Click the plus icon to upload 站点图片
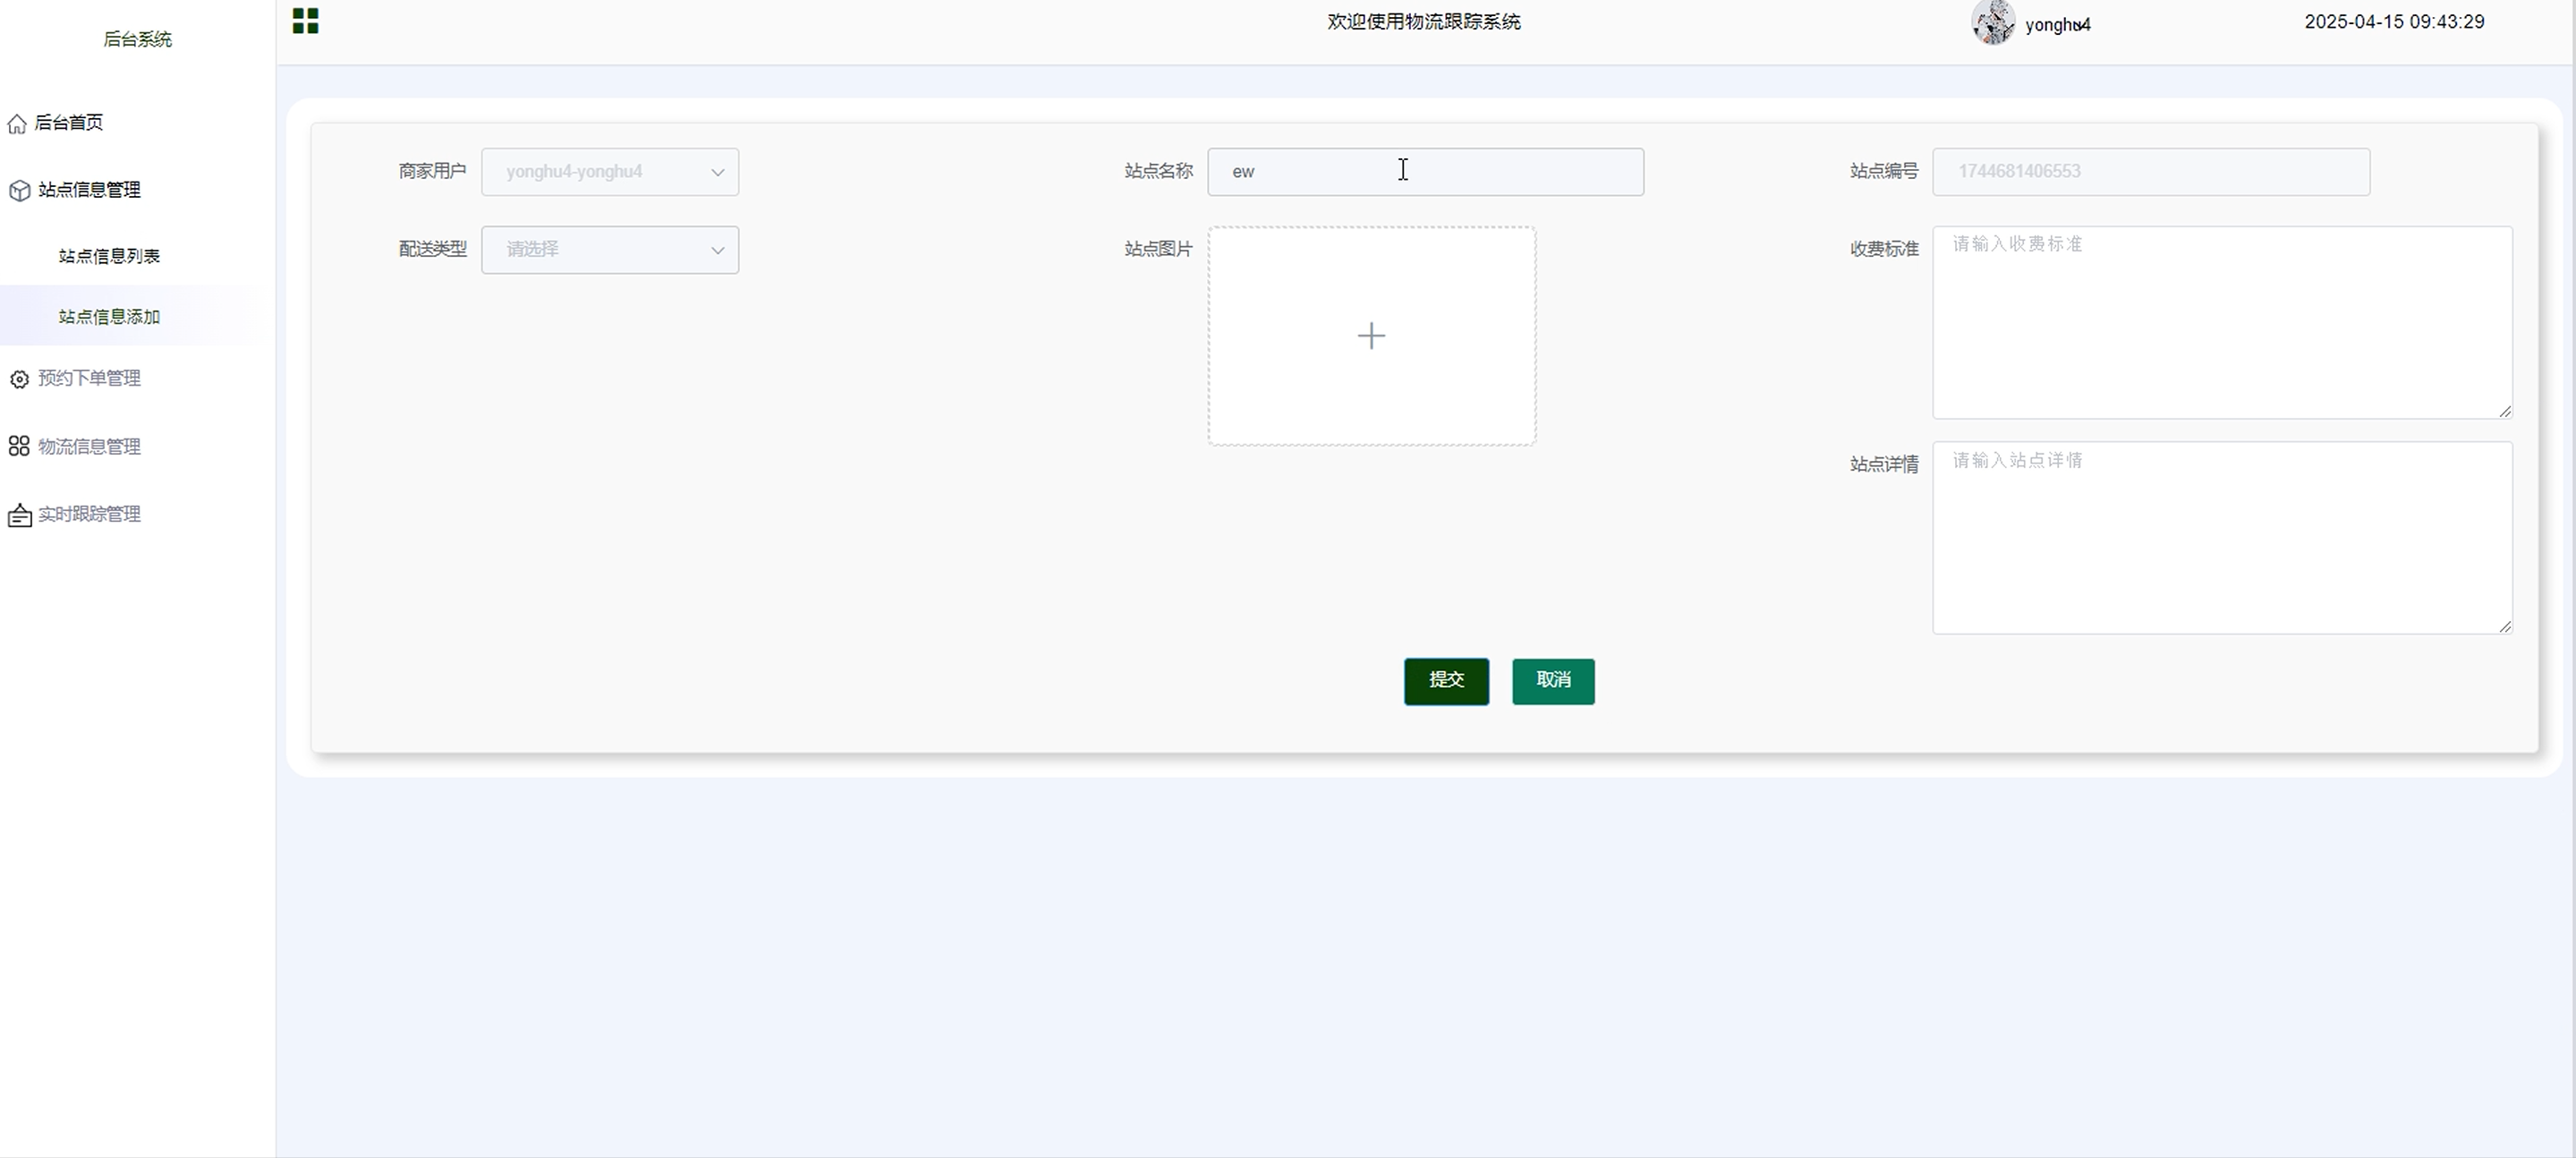Viewport: 2576px width, 1158px height. (x=1371, y=336)
